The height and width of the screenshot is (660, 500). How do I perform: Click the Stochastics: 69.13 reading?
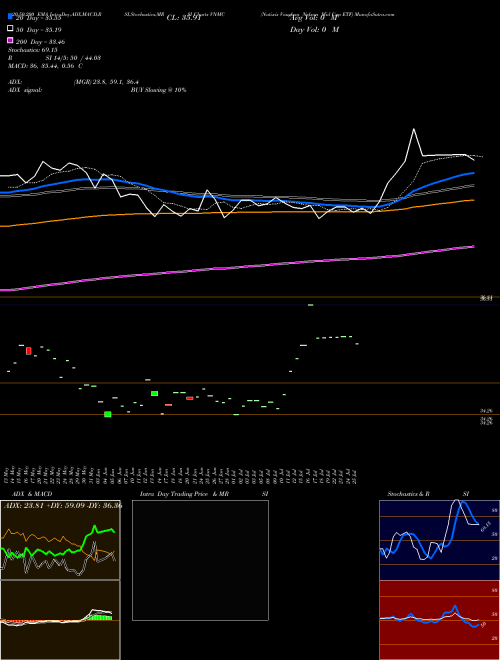click(x=33, y=50)
